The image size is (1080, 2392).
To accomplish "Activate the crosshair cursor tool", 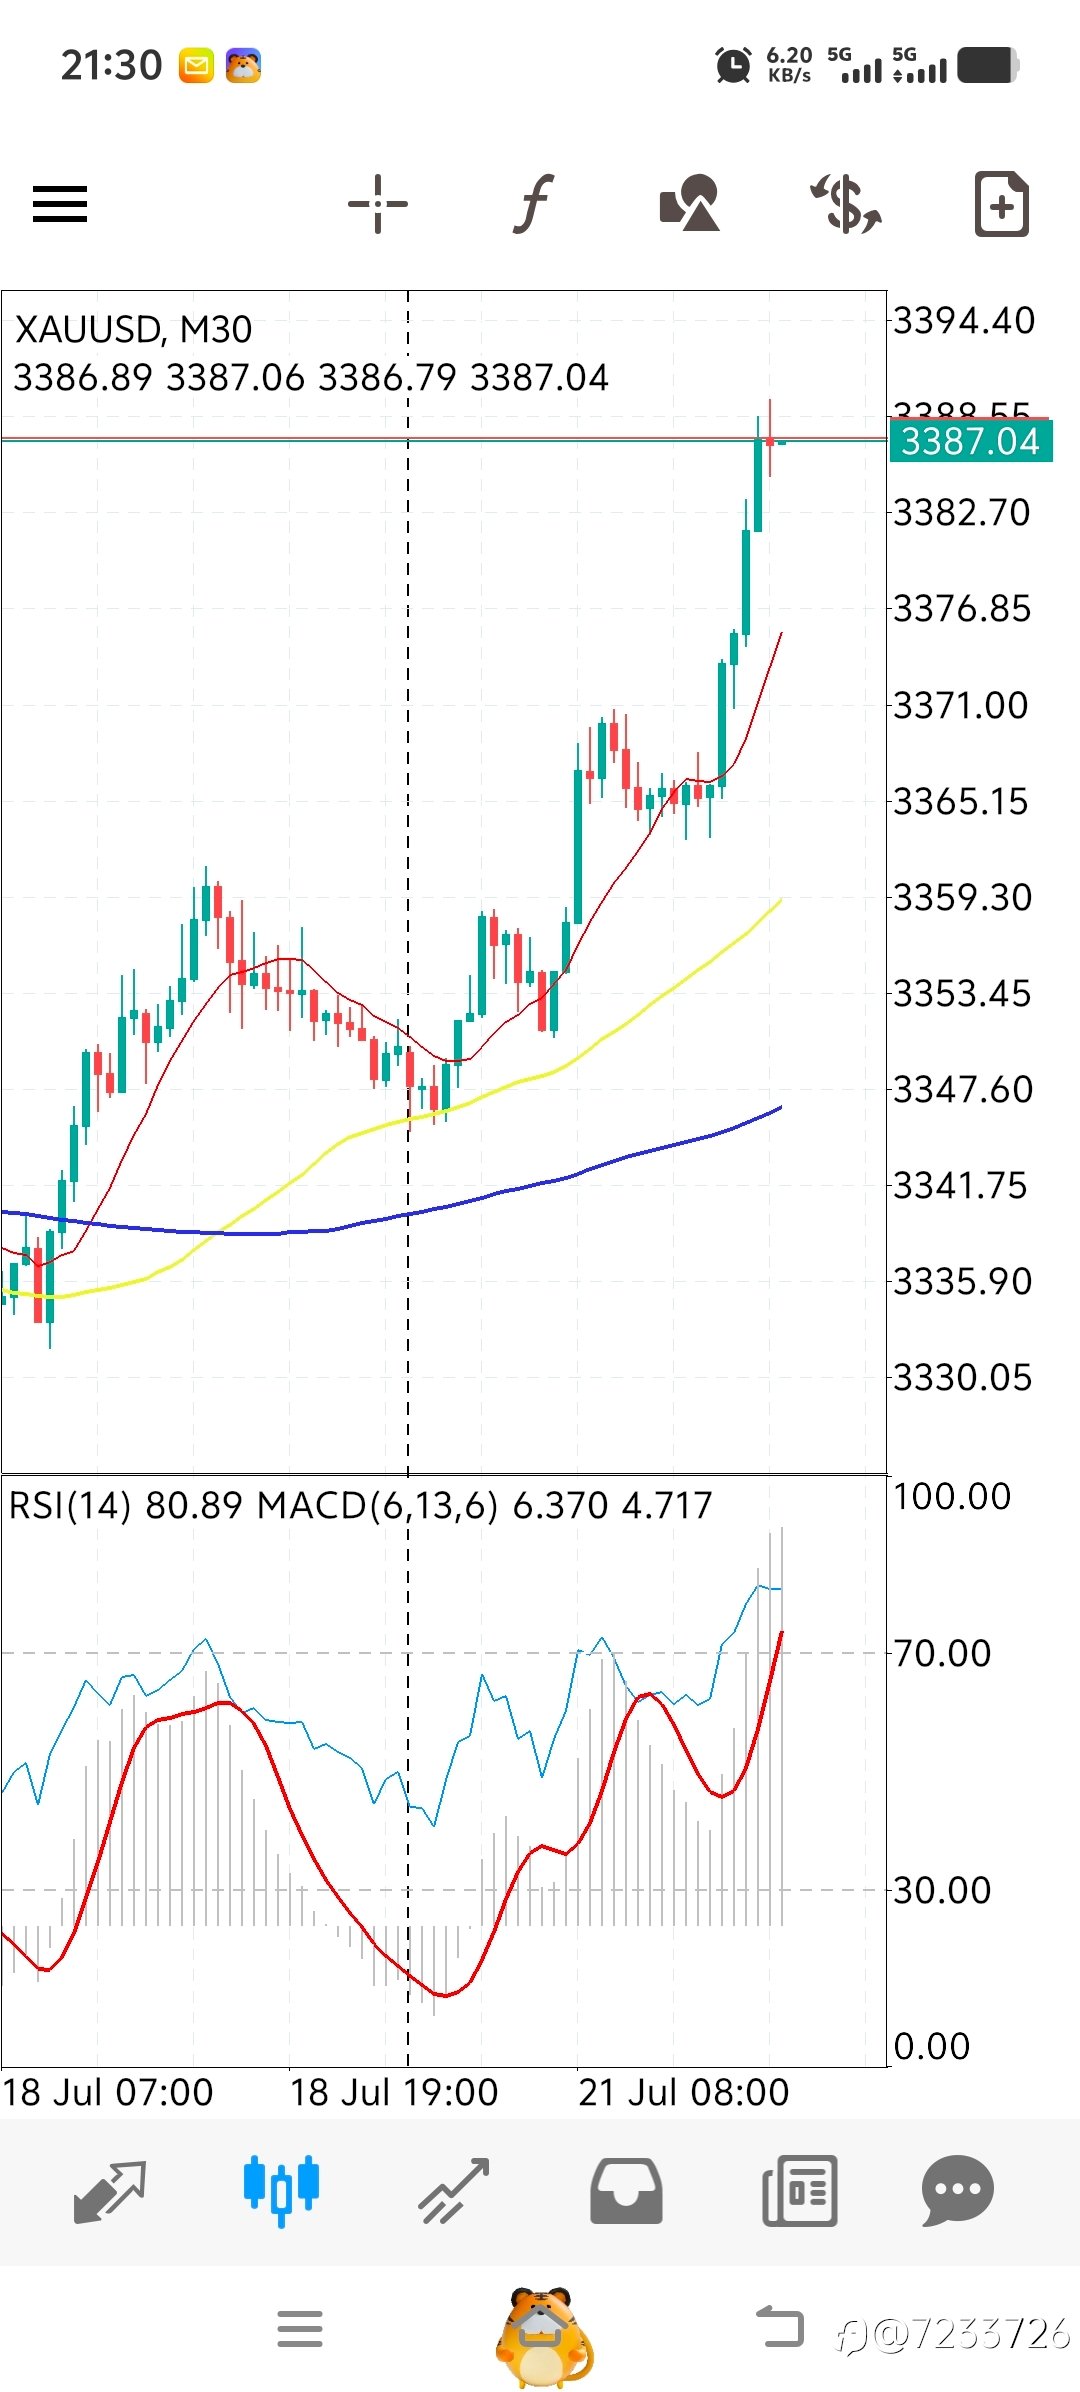I will (x=378, y=204).
